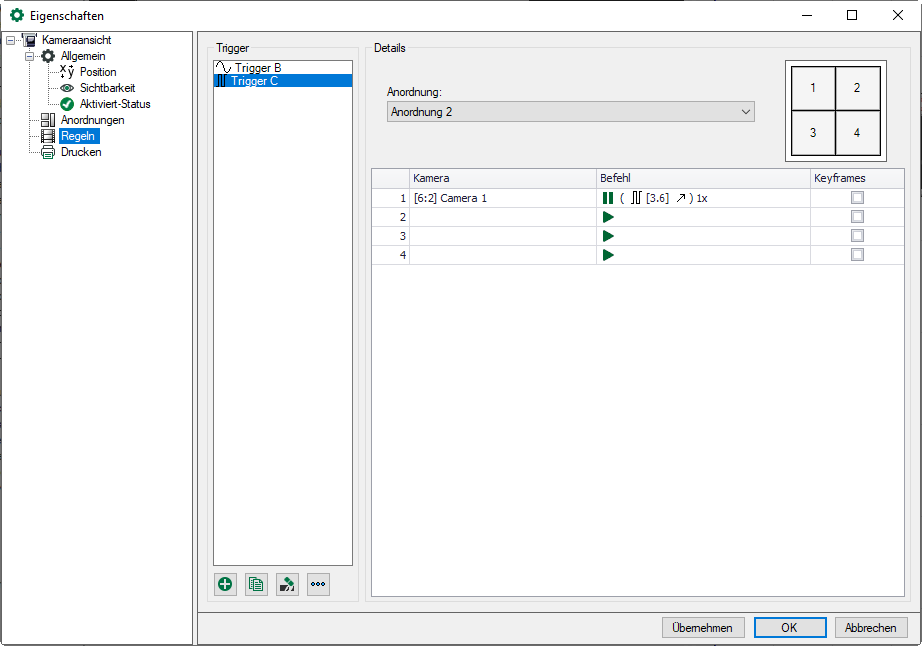Click the Abbrechen button
The height and width of the screenshot is (646, 922).
pos(871,628)
